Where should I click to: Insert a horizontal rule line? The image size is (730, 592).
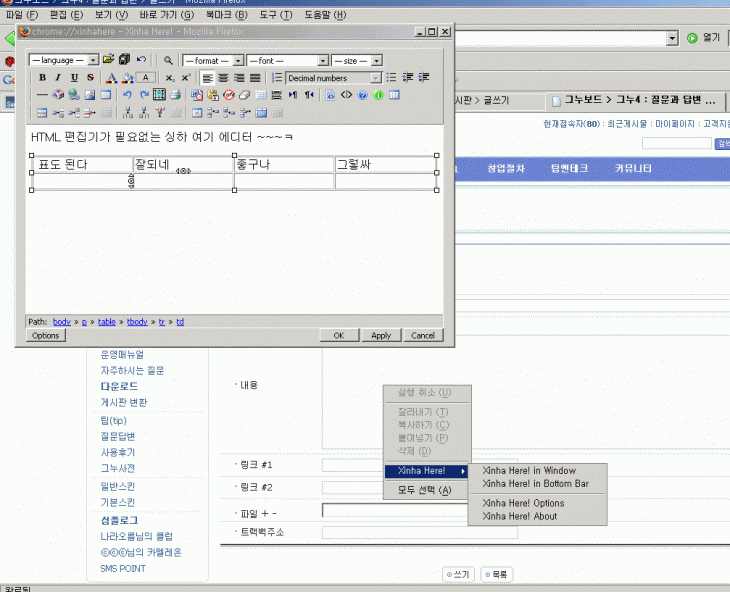42,95
